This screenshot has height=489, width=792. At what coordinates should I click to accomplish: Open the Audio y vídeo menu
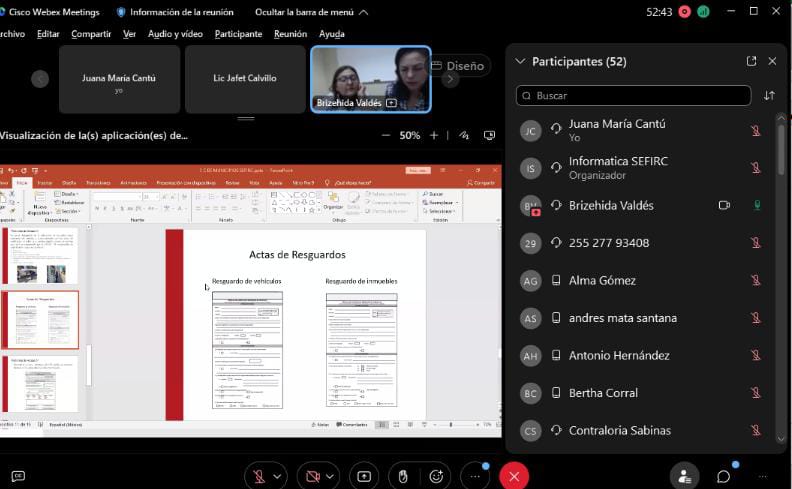pos(175,33)
